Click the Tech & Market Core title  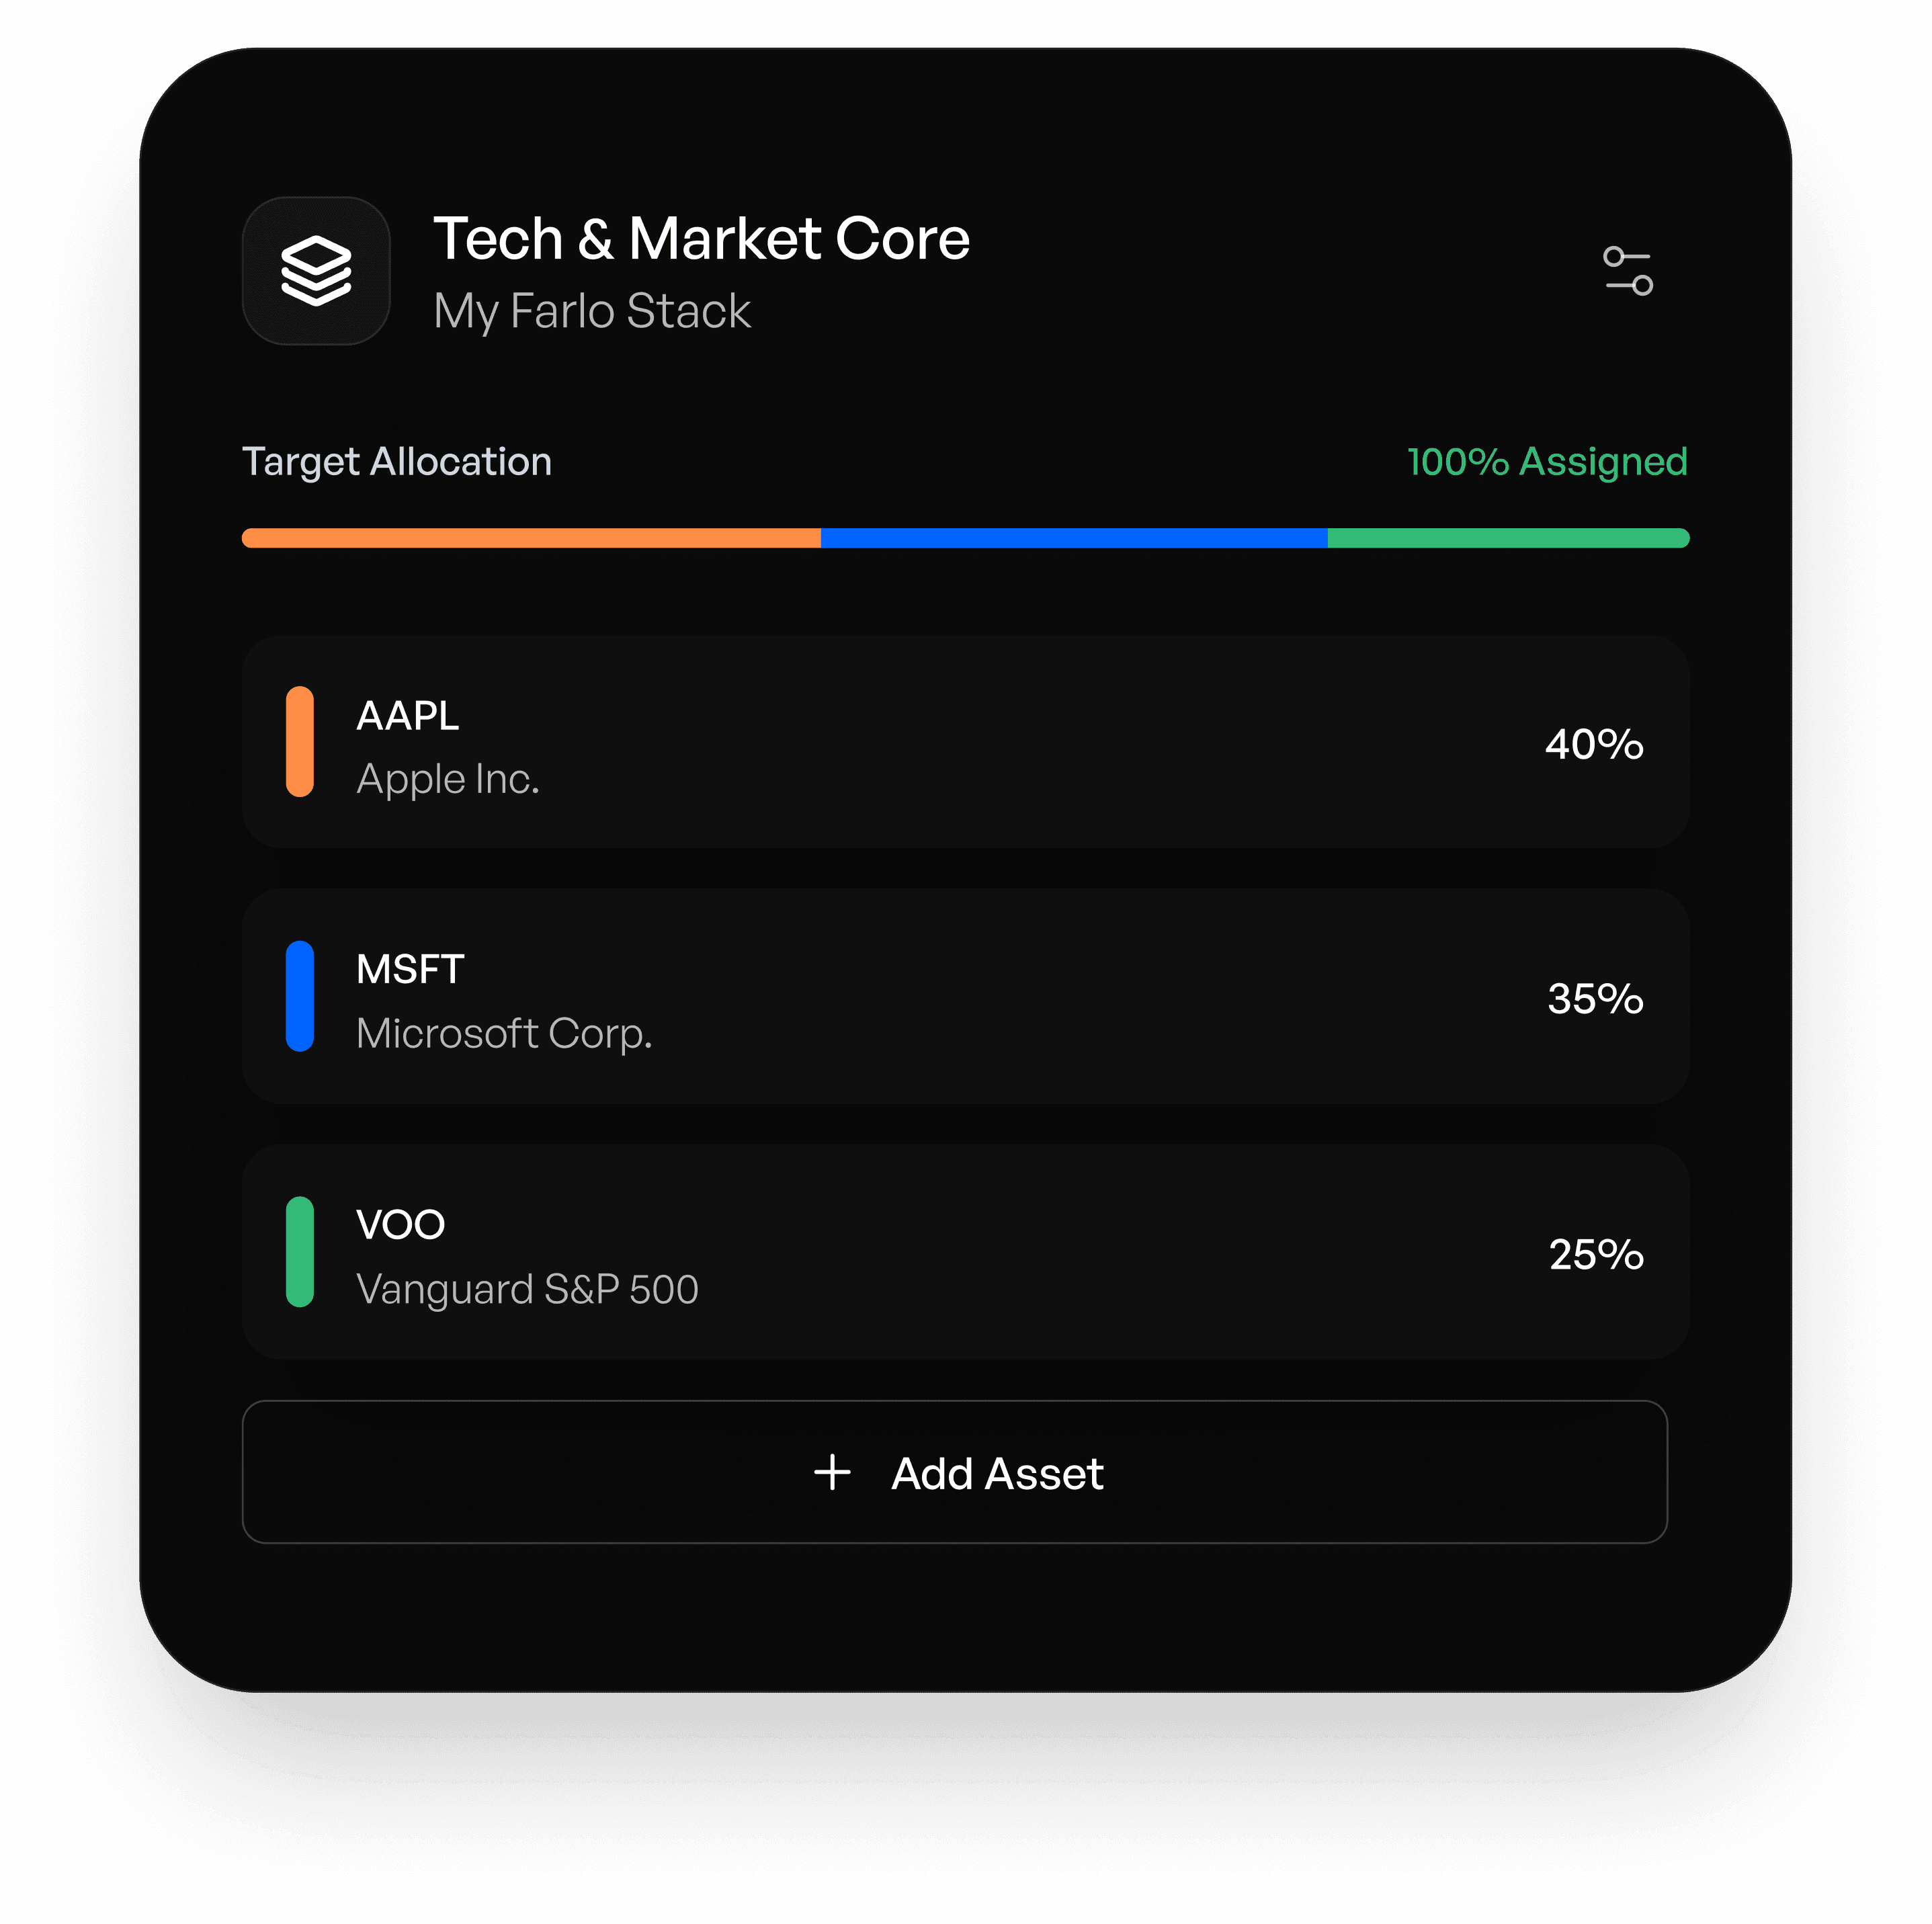point(701,239)
